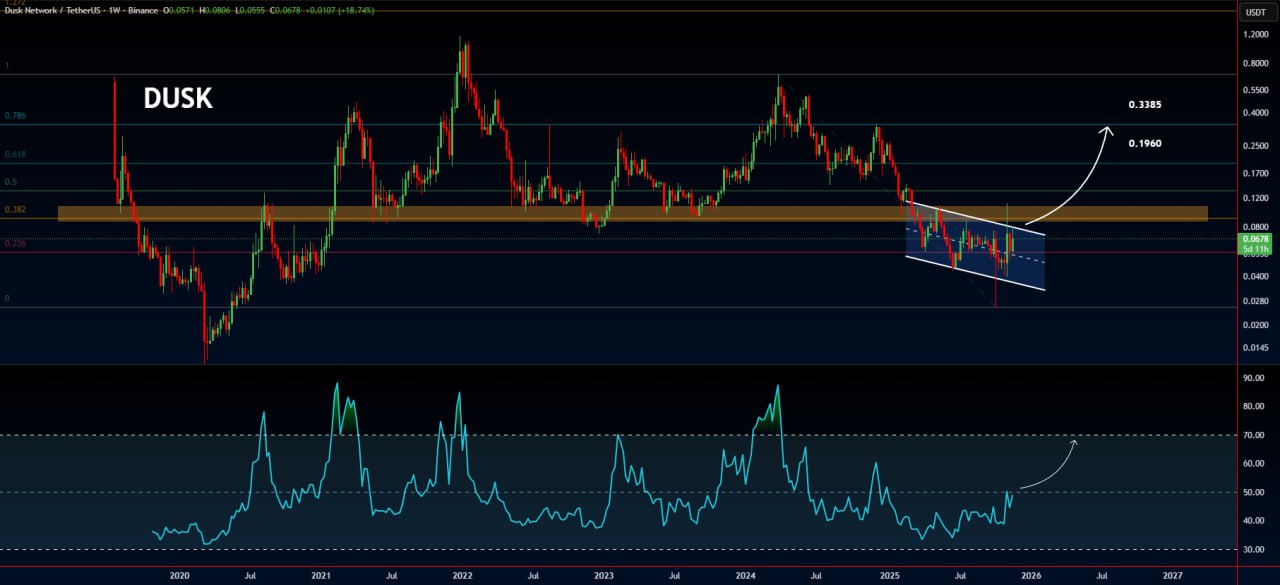Click the 0.382 Fibonacci level label
This screenshot has width=1280, height=585.
tap(15, 210)
